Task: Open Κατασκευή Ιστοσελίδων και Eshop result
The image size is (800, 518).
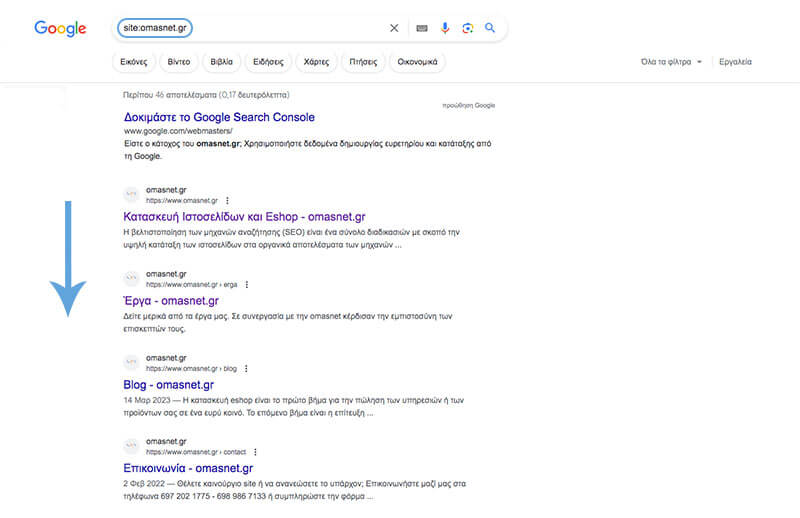Action: 244,216
